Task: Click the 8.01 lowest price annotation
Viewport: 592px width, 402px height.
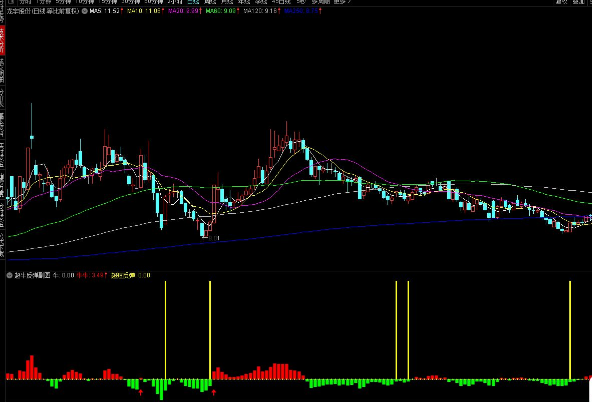Action: (214, 238)
